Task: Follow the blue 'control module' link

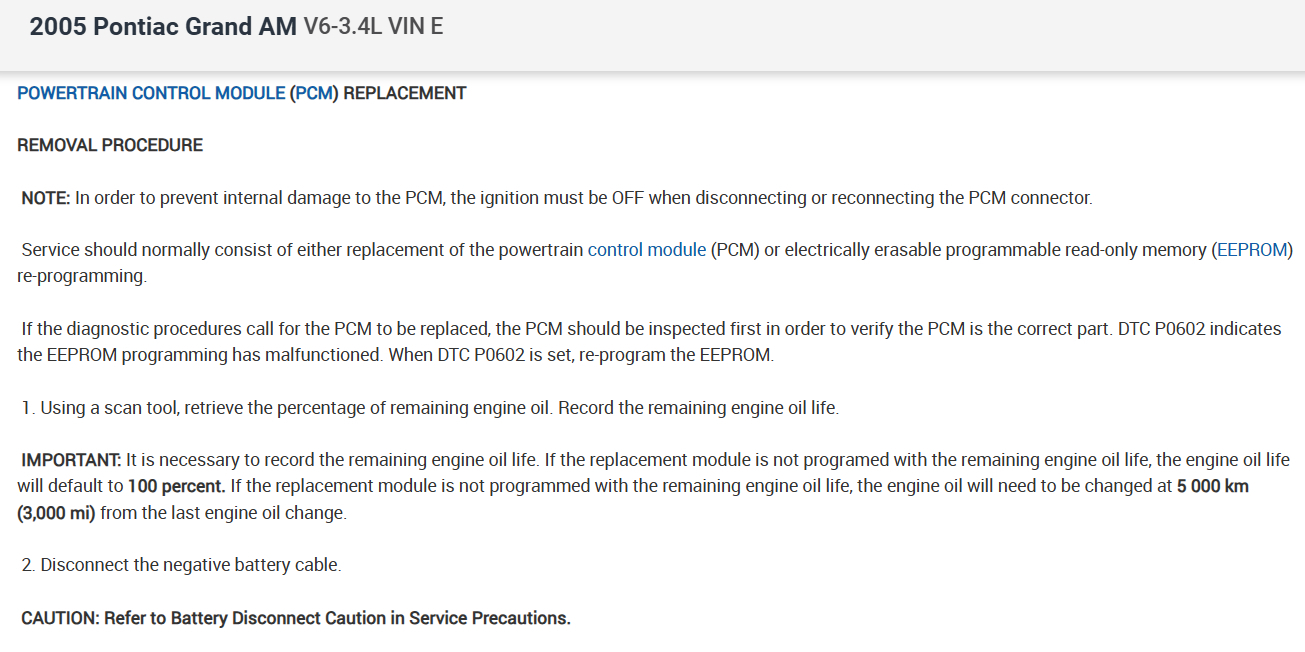Action: (x=646, y=249)
